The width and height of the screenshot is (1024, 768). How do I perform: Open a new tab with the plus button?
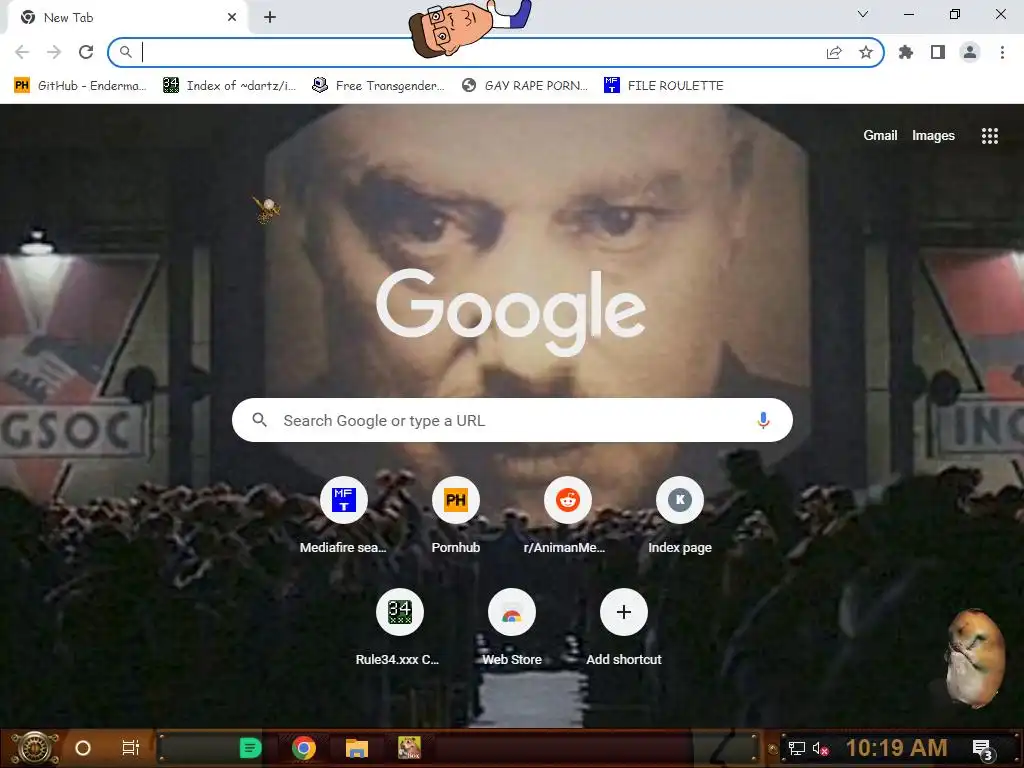pos(270,17)
